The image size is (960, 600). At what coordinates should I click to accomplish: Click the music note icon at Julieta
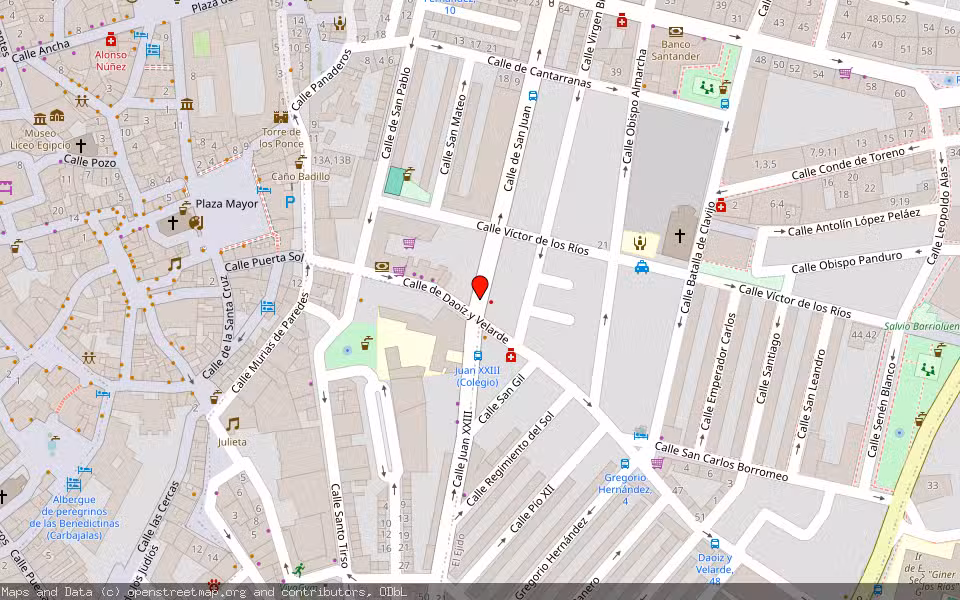[233, 424]
